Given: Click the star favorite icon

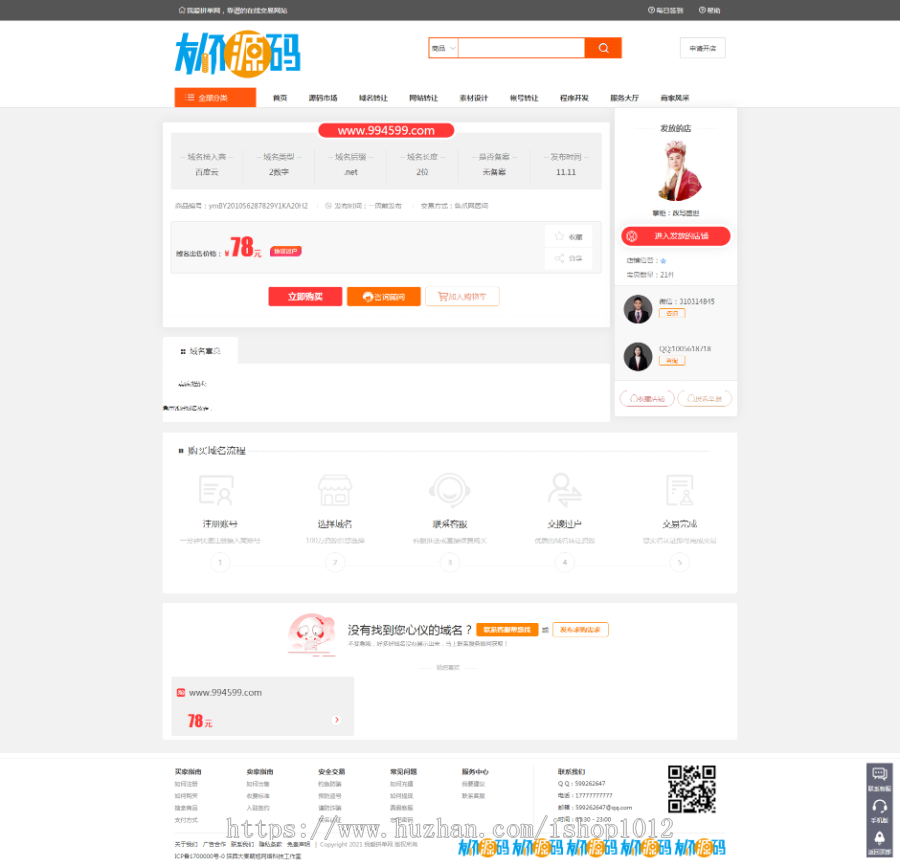Looking at the screenshot, I should pos(559,236).
